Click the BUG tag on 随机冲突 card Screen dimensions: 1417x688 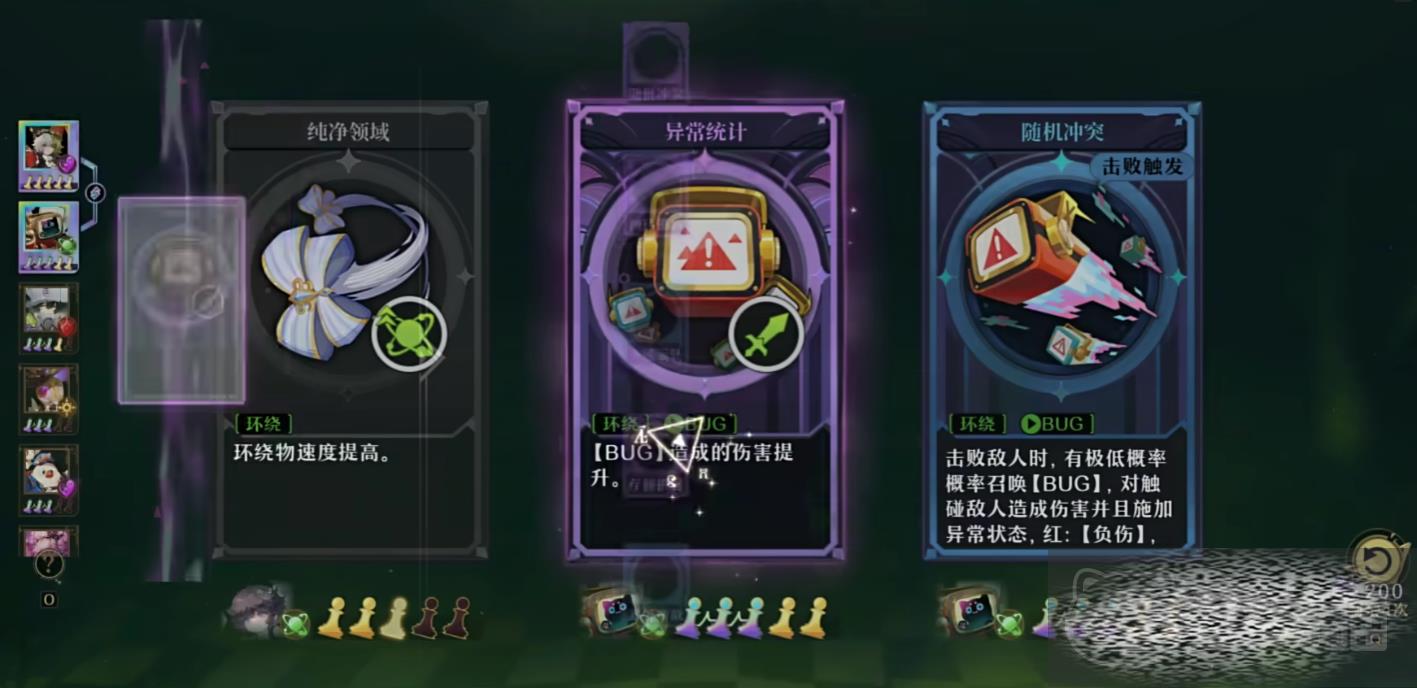point(1055,424)
